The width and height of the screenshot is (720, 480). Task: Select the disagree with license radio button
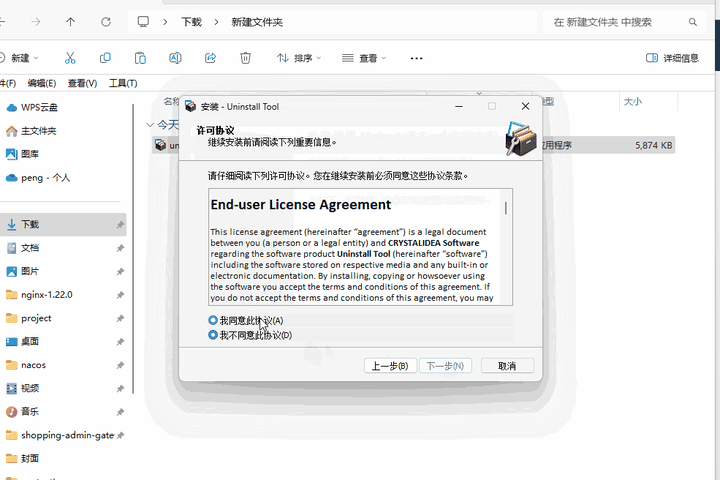tap(213, 335)
